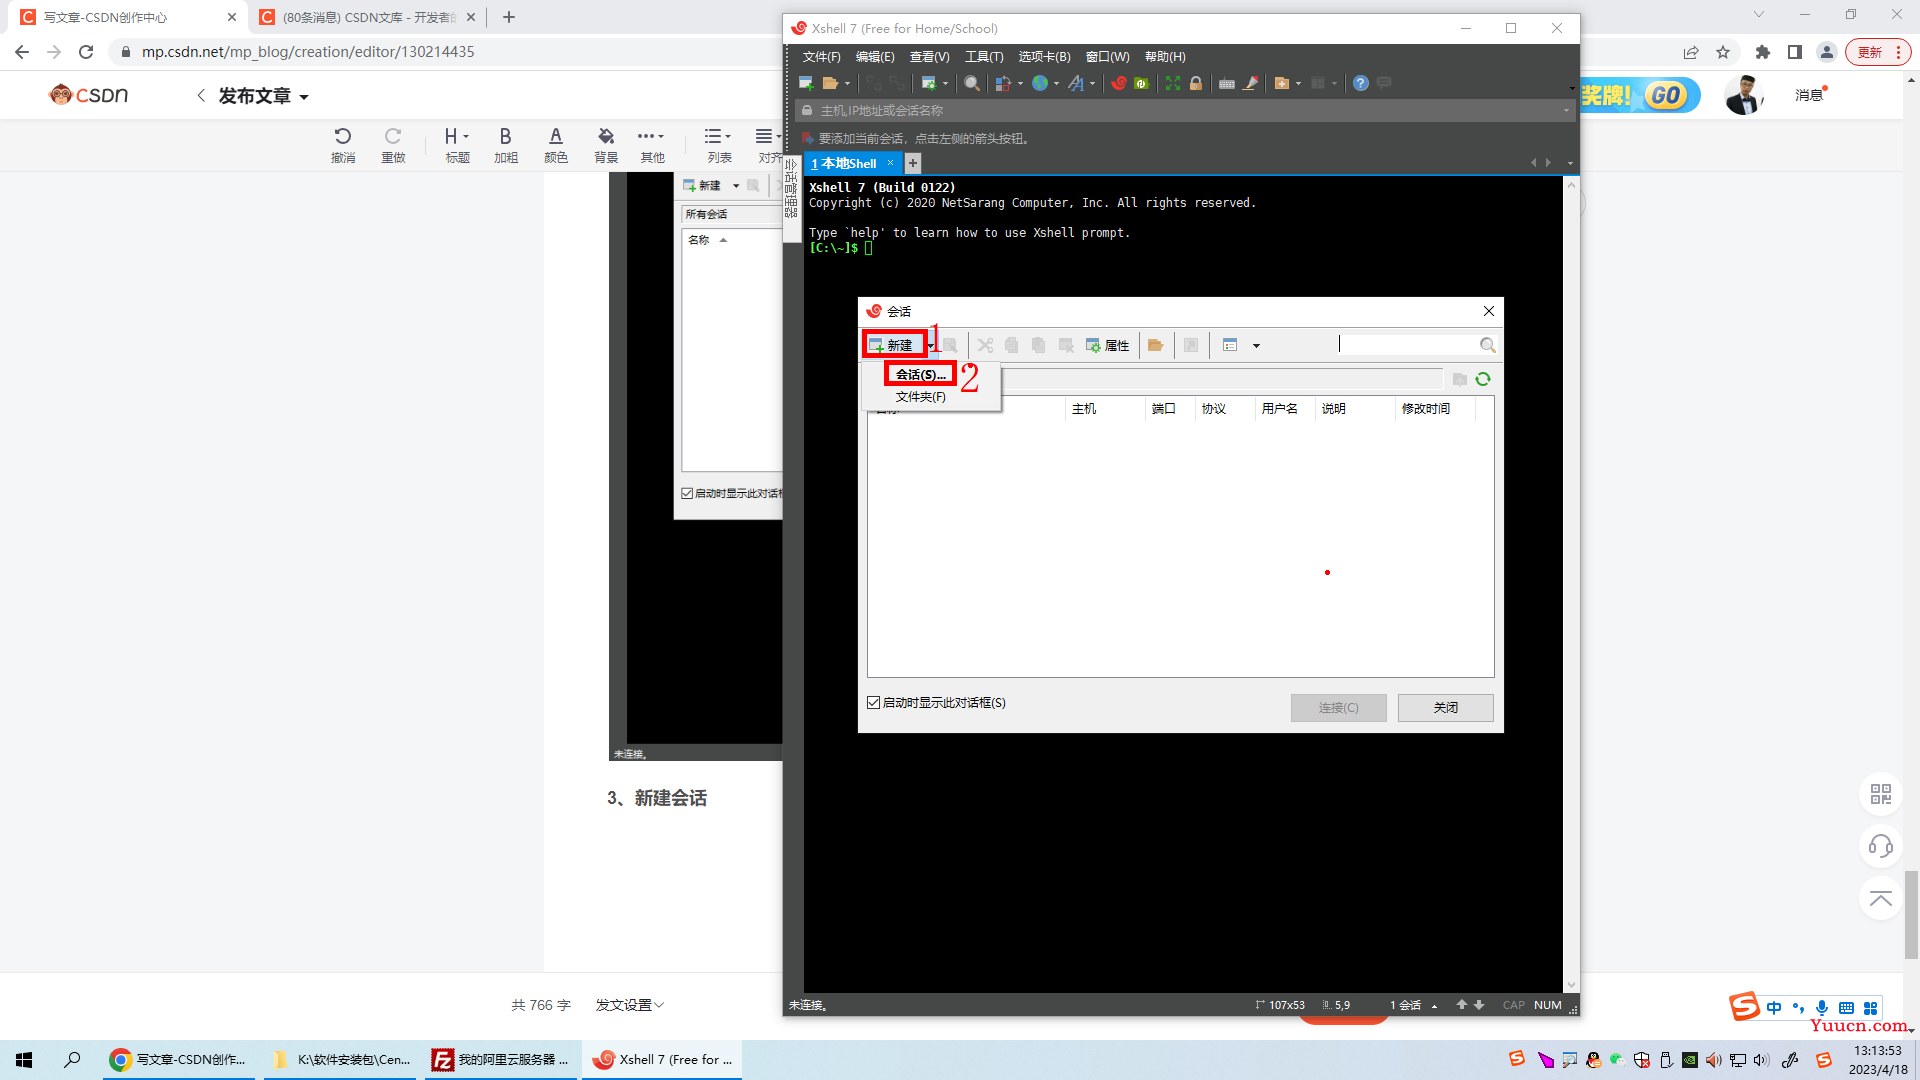1920x1080 pixels.
Task: Click the red Xshell swirl icon in toolbar
Action: point(1119,83)
